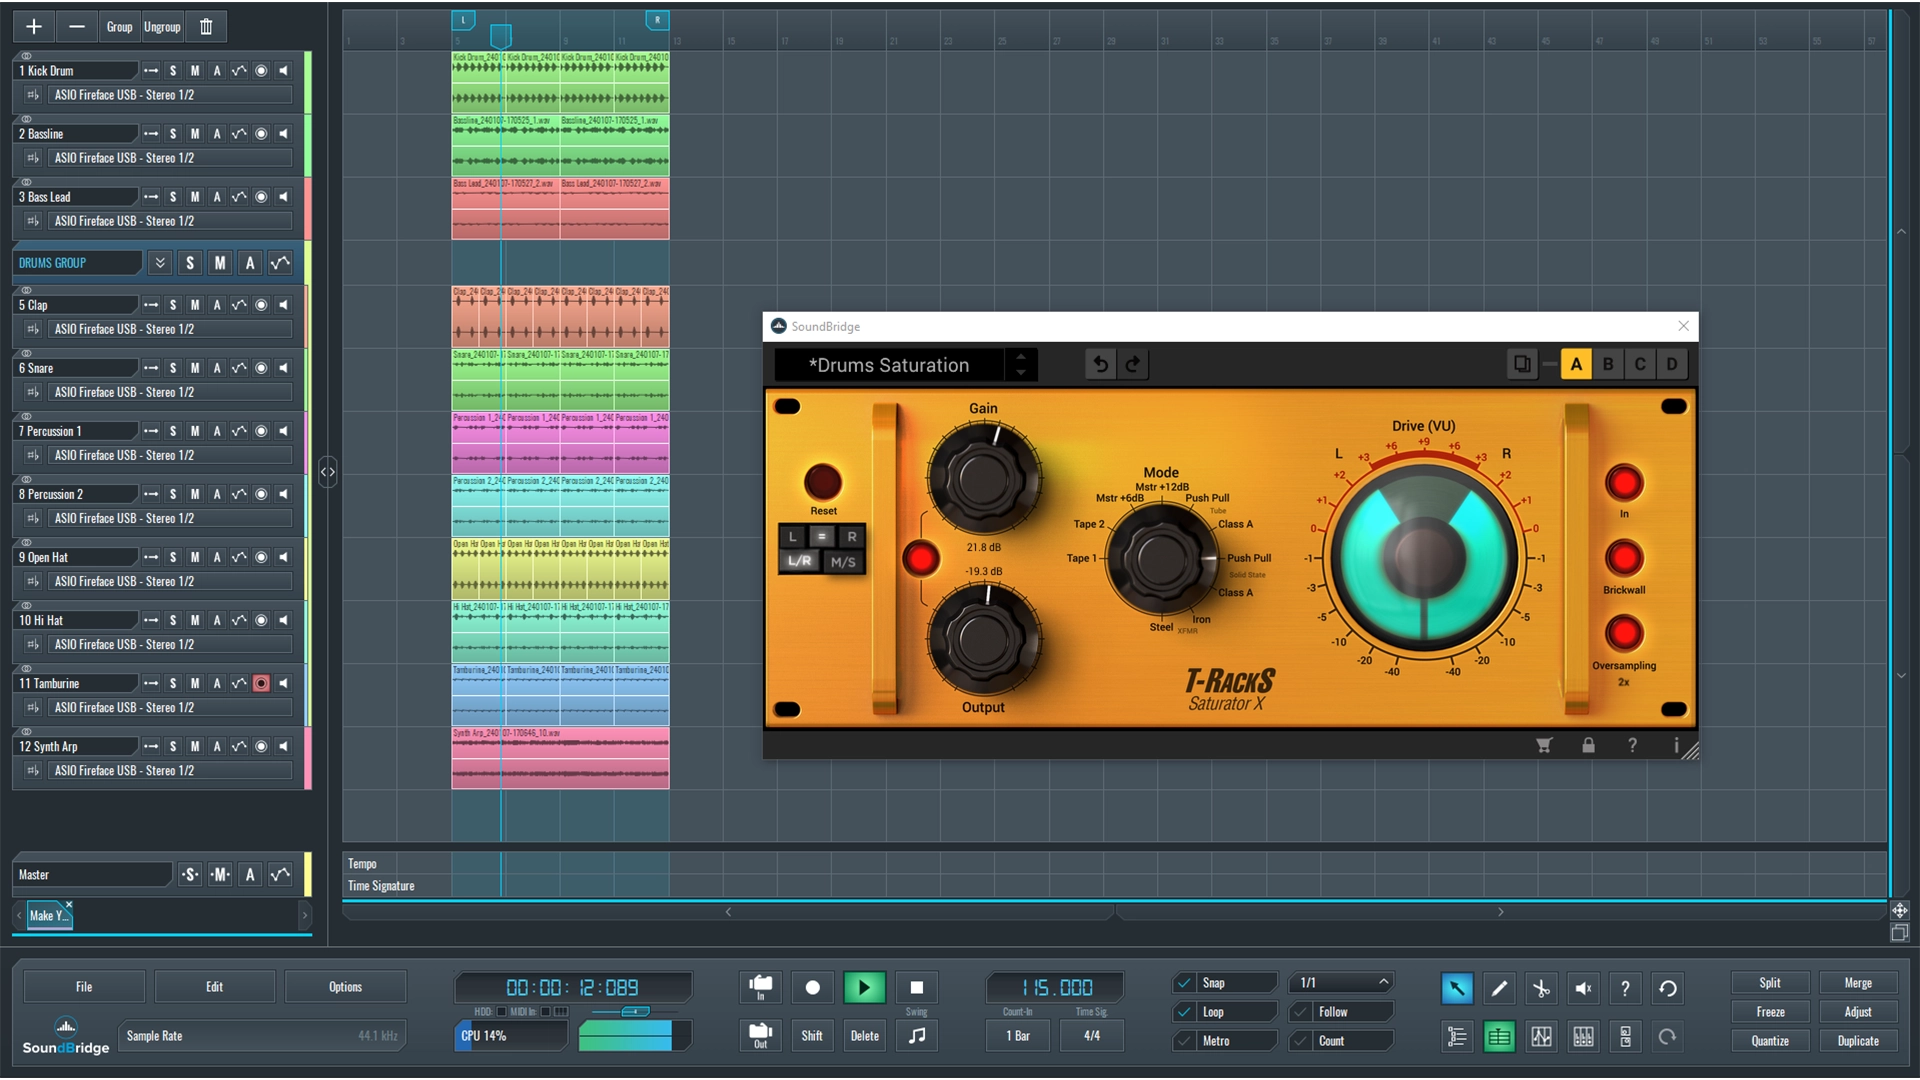The height and width of the screenshot is (1080, 1920).
Task: Open the Options menu
Action: coord(346,987)
